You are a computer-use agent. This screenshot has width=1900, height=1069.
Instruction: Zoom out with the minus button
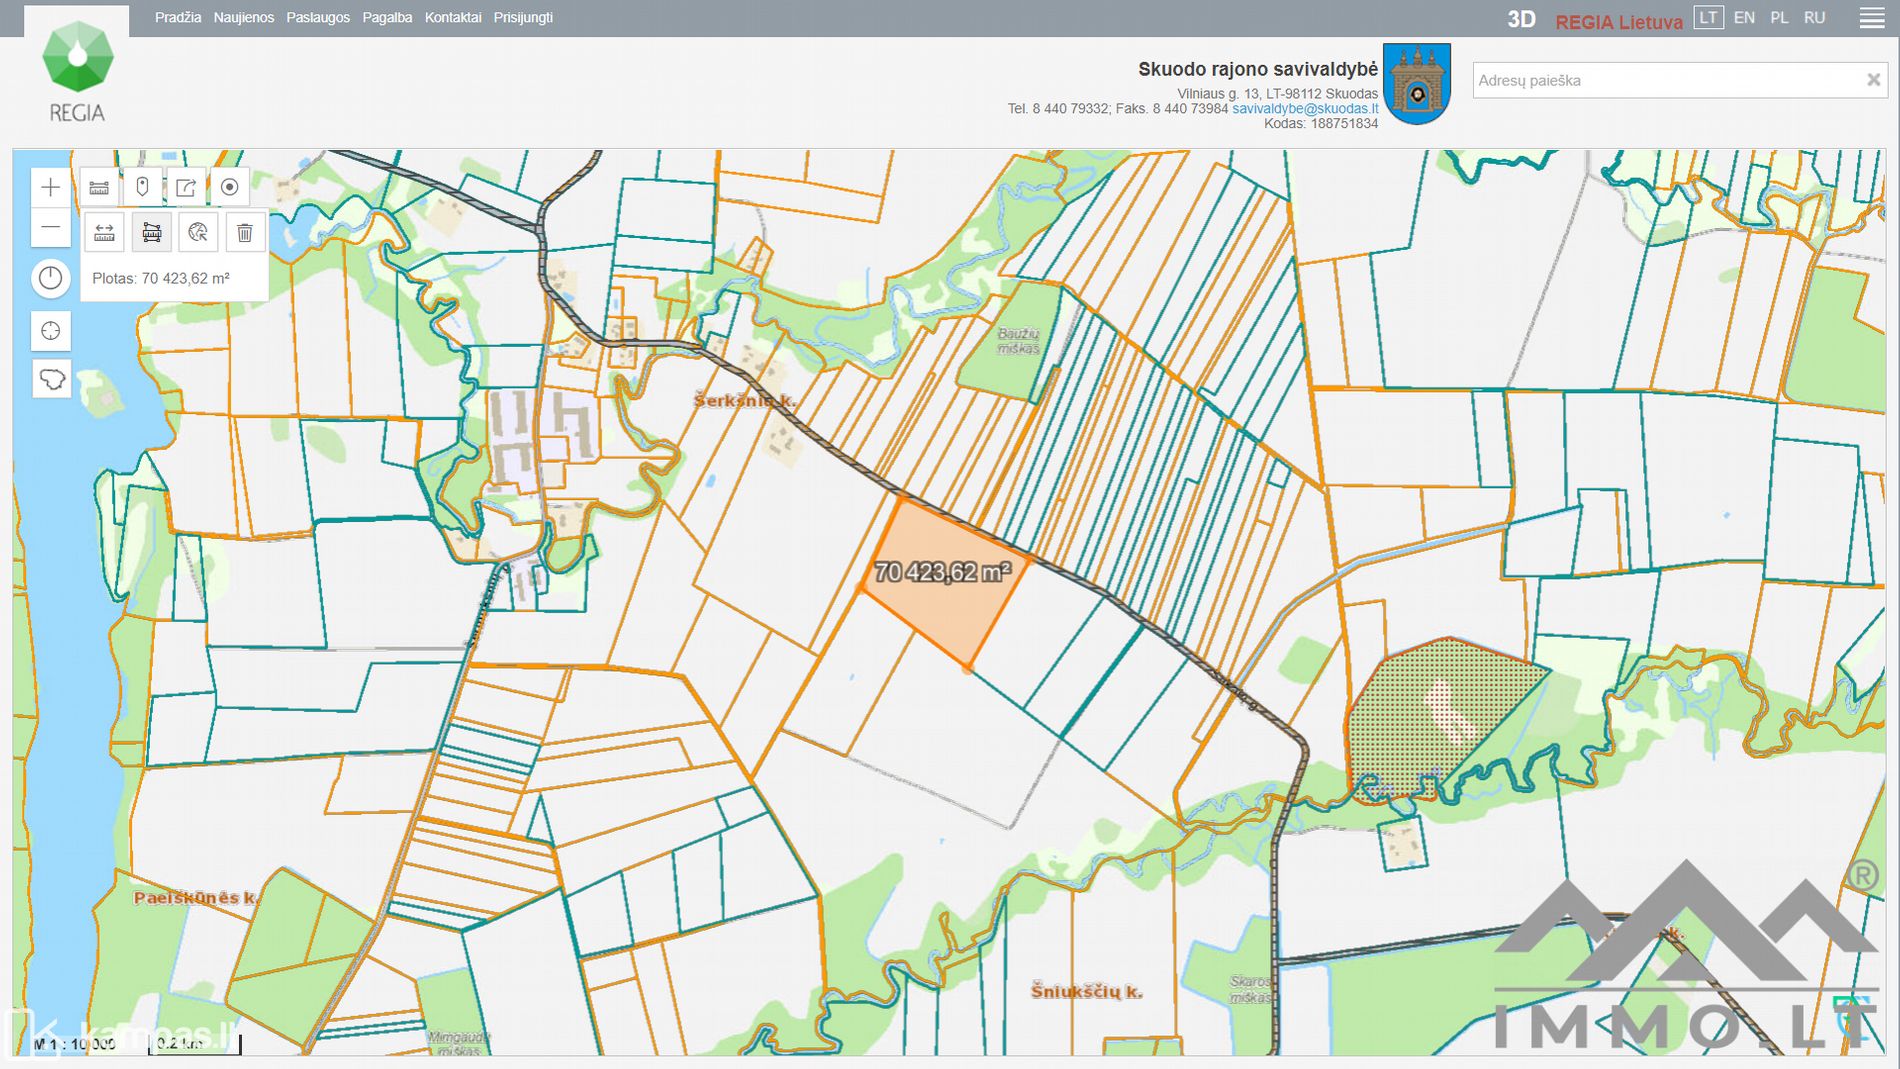pos(50,228)
